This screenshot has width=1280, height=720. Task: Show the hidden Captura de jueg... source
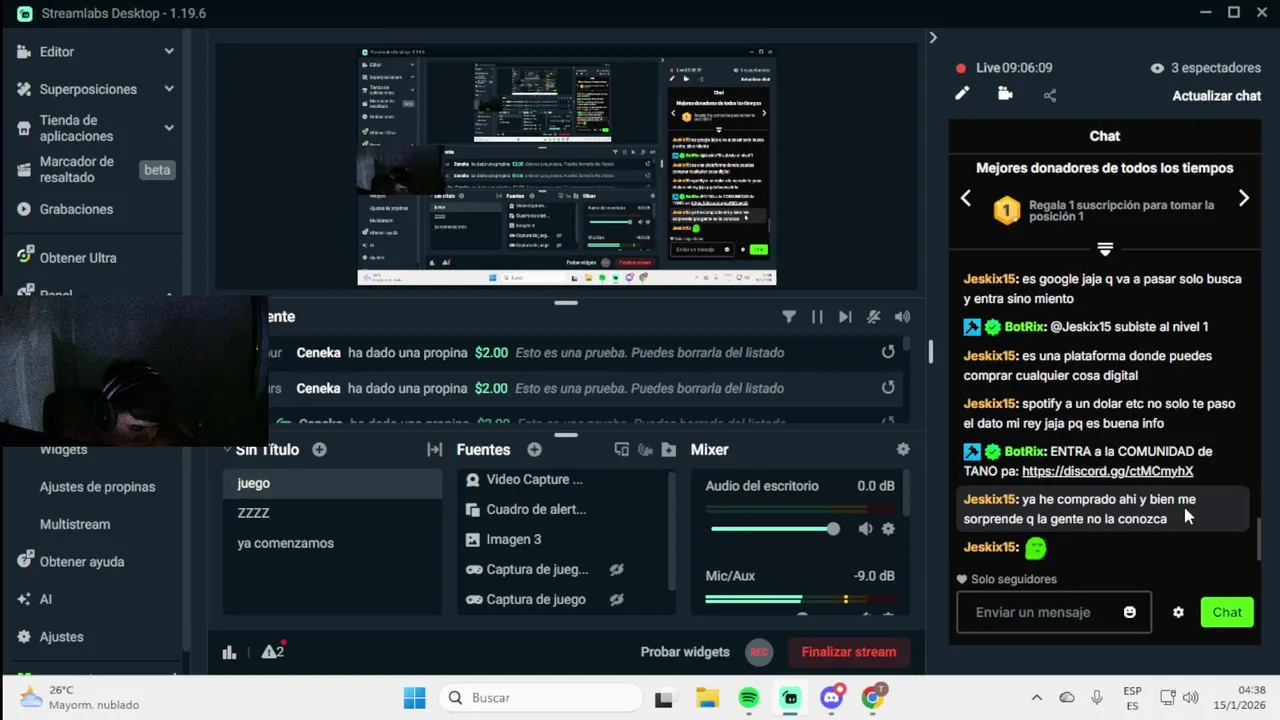point(617,570)
